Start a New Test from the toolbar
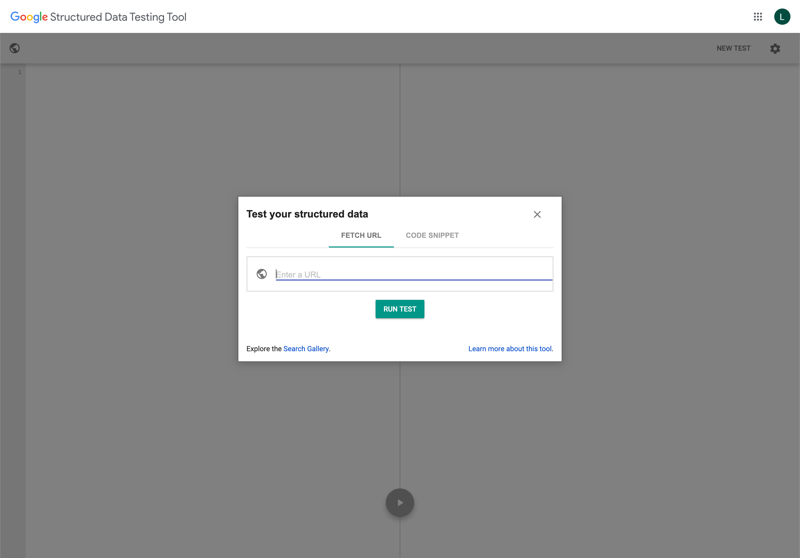Screen dimensions: 800x558 click(733, 48)
